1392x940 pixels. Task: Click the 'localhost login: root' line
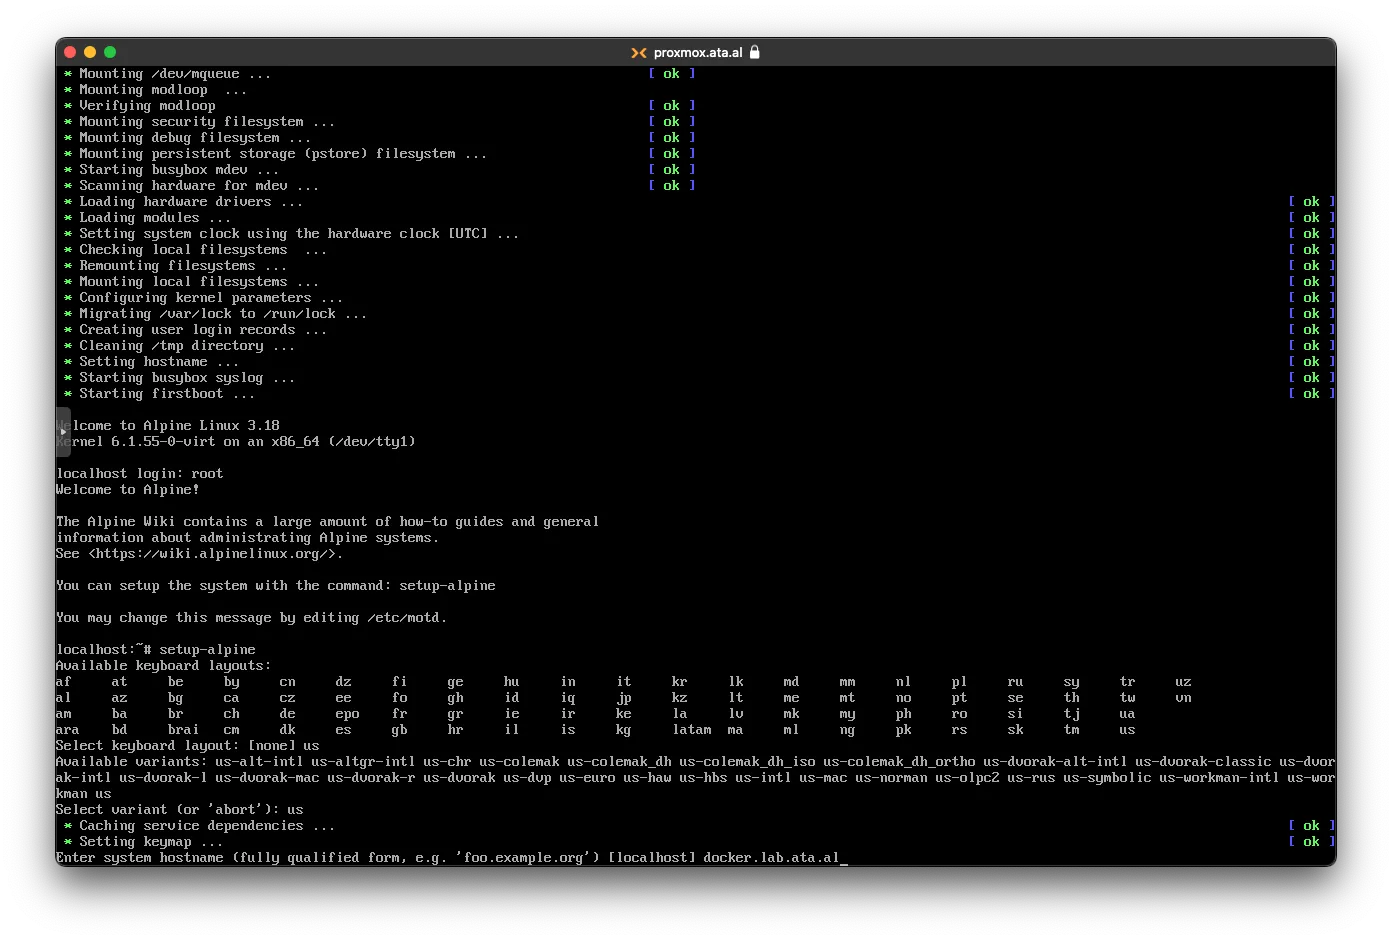coord(140,473)
